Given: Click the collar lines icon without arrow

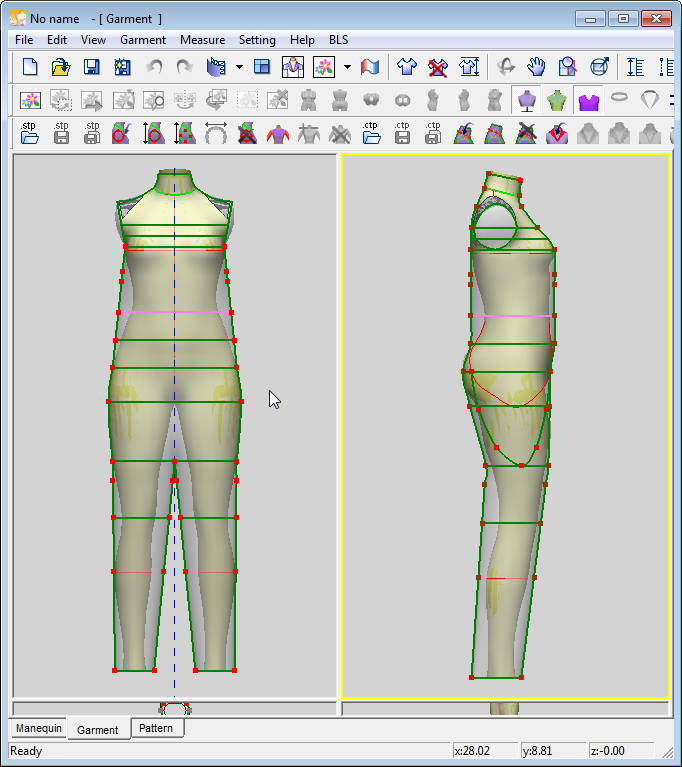Looking at the screenshot, I should pyautogui.click(x=495, y=133).
